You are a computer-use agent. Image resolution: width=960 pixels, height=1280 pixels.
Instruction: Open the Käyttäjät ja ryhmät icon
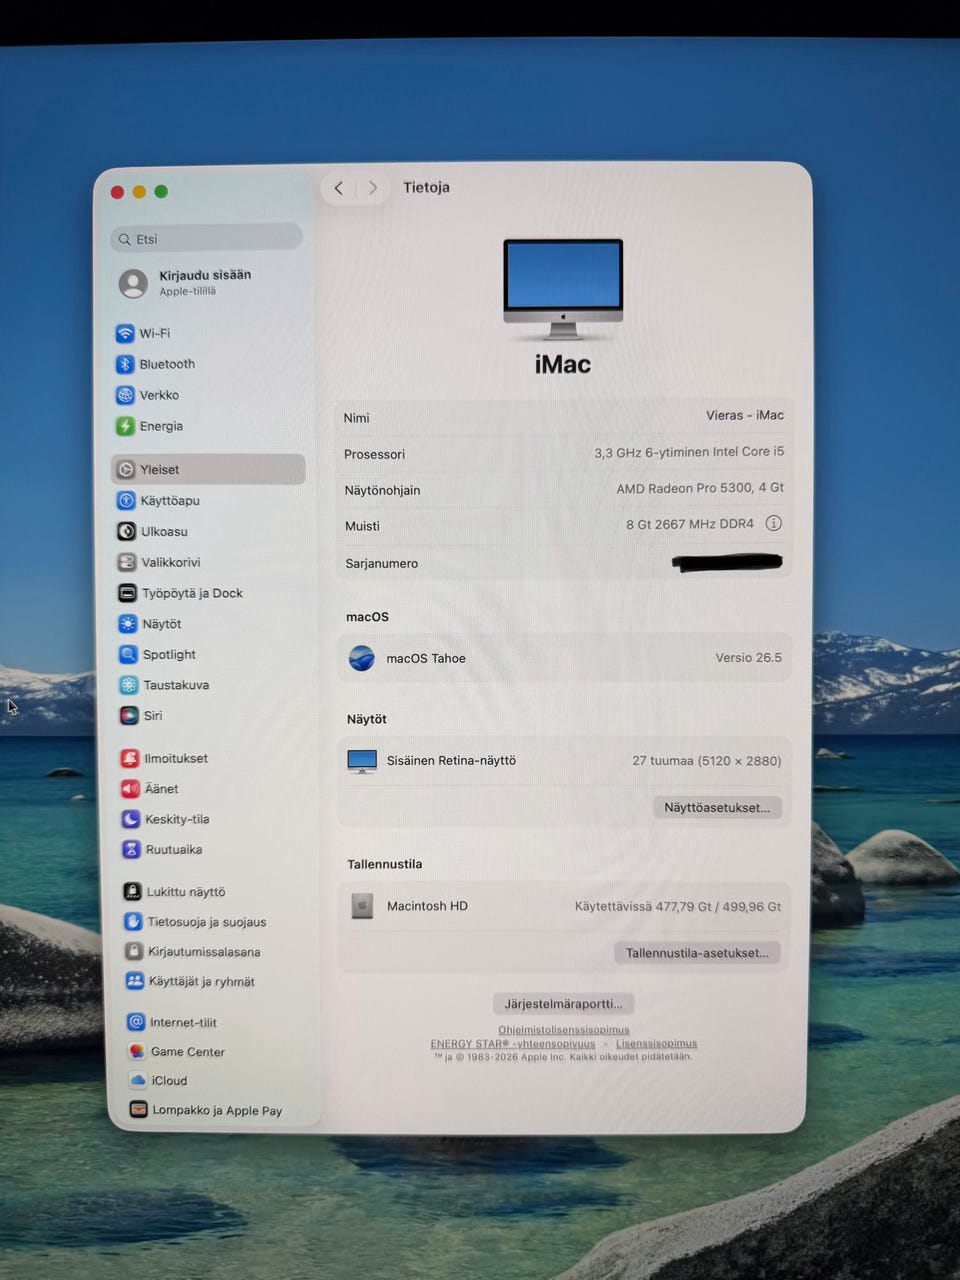pos(134,981)
